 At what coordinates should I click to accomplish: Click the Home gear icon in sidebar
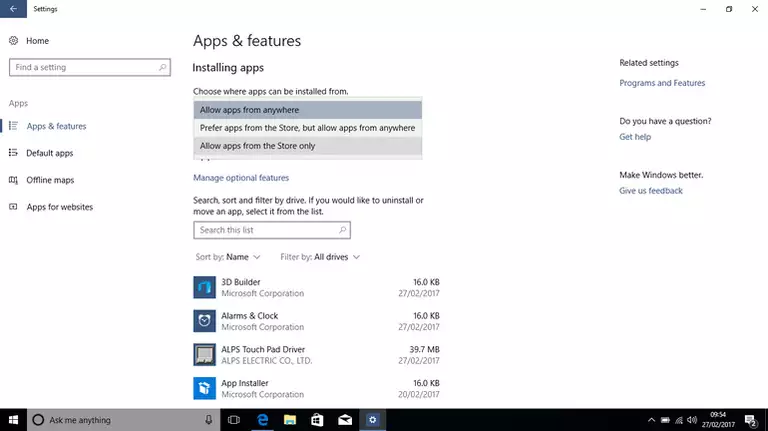(14, 41)
